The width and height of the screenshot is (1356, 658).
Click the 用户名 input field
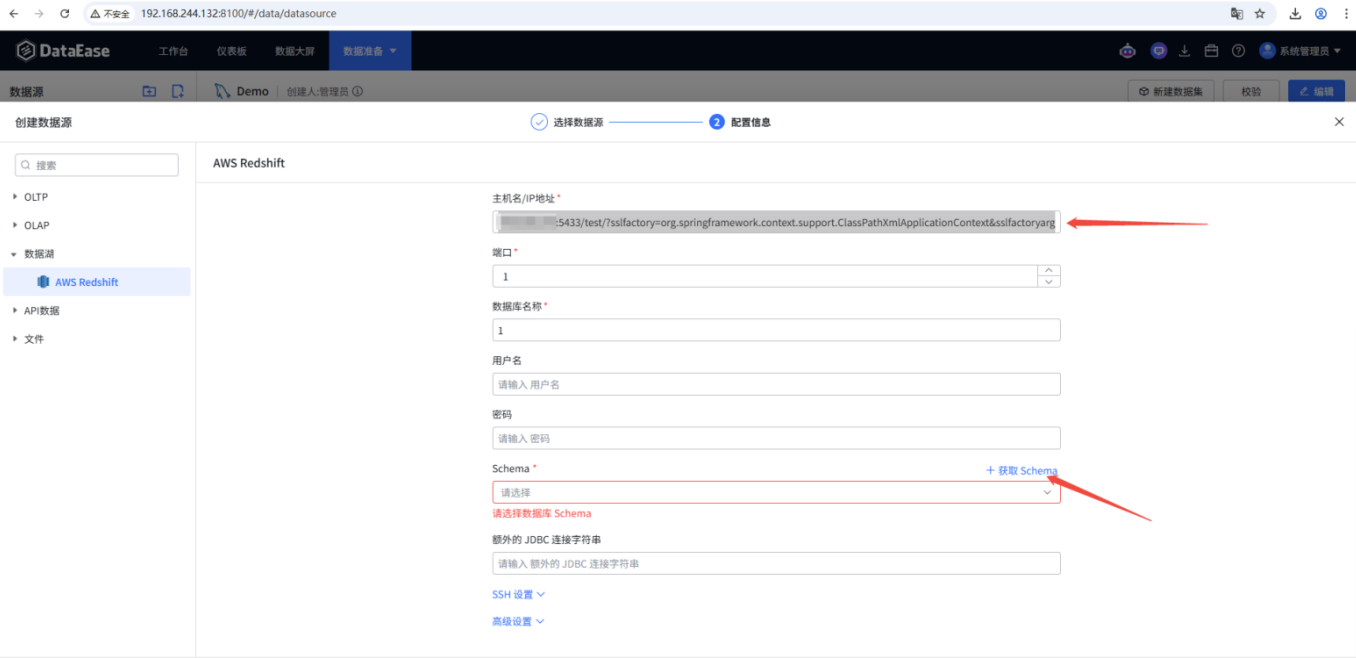click(776, 384)
